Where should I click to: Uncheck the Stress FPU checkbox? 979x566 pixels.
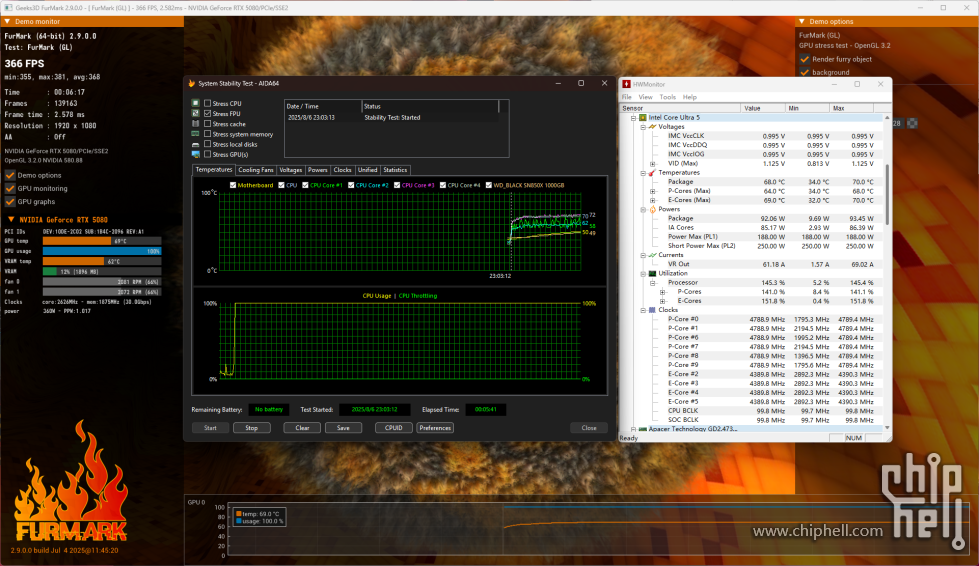point(208,114)
